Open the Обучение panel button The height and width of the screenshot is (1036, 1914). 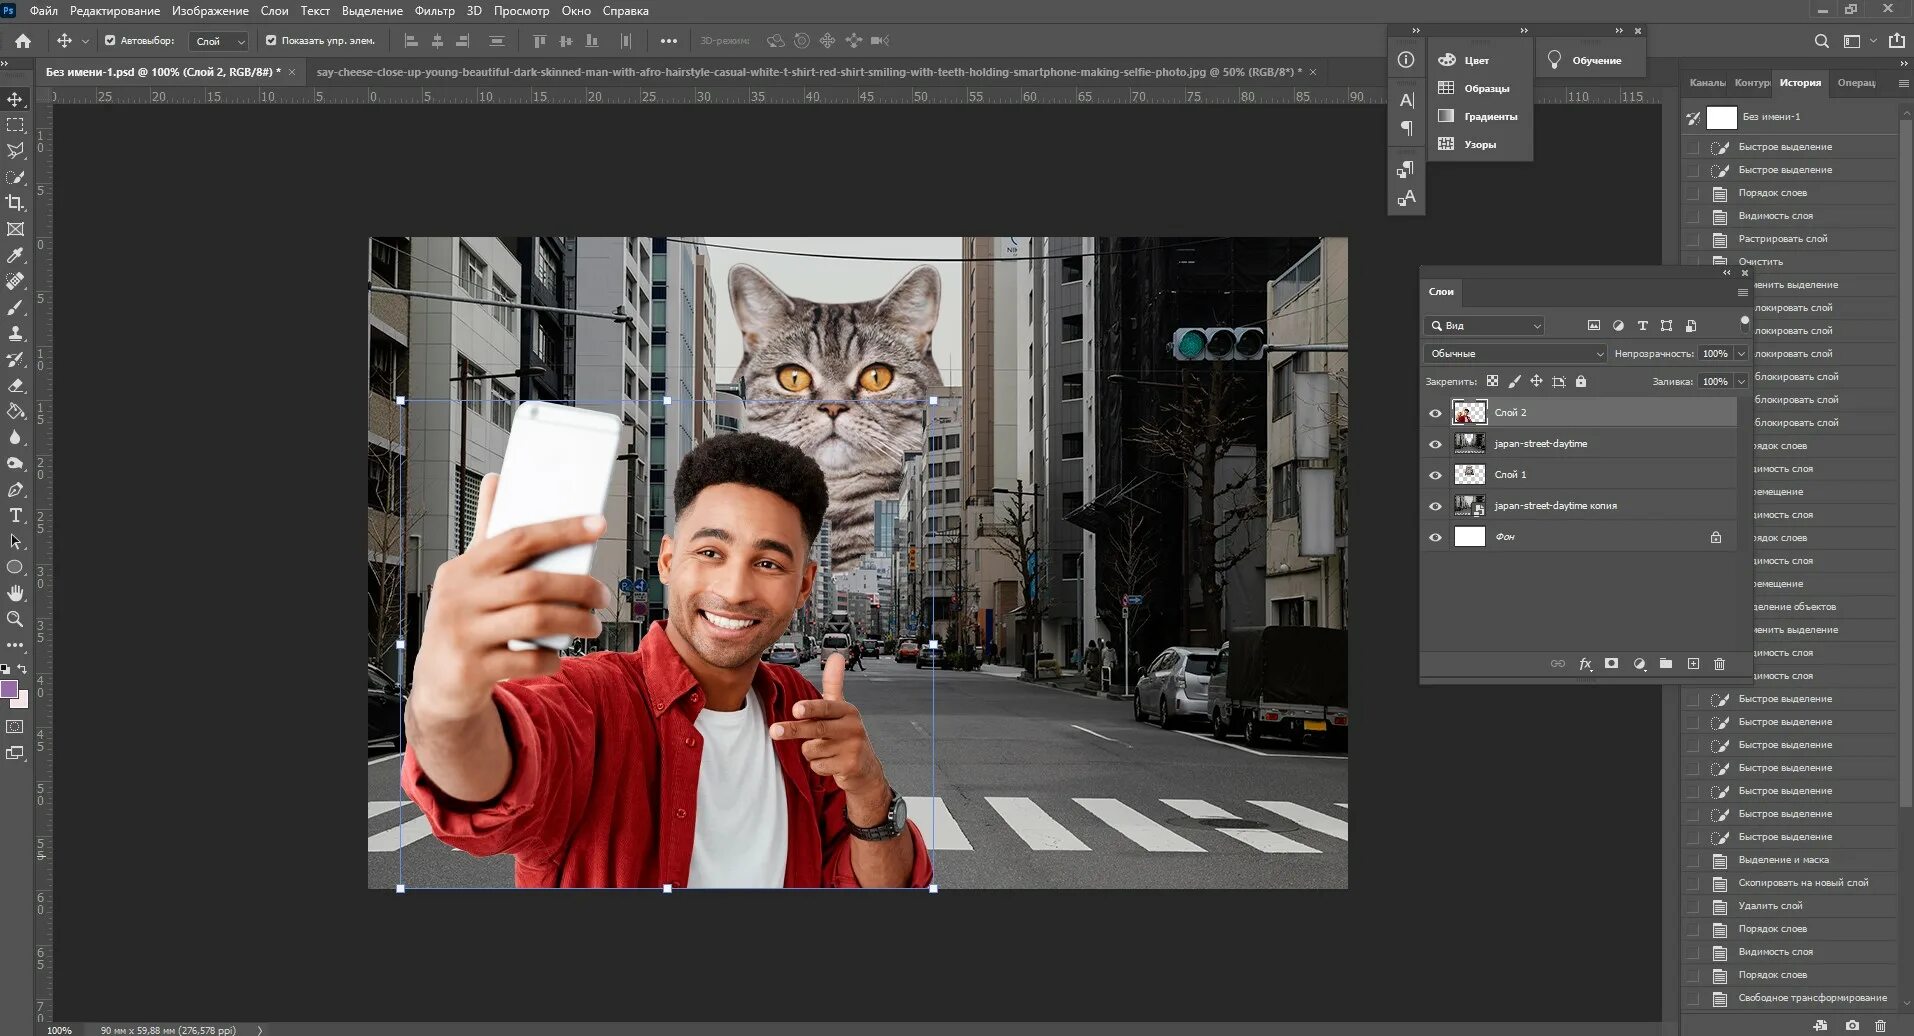[1585, 60]
